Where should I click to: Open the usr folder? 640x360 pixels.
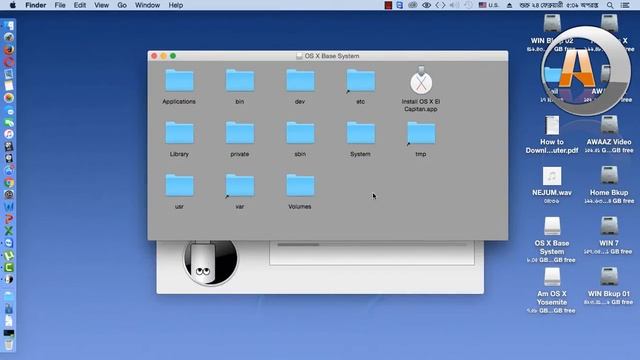[179, 186]
